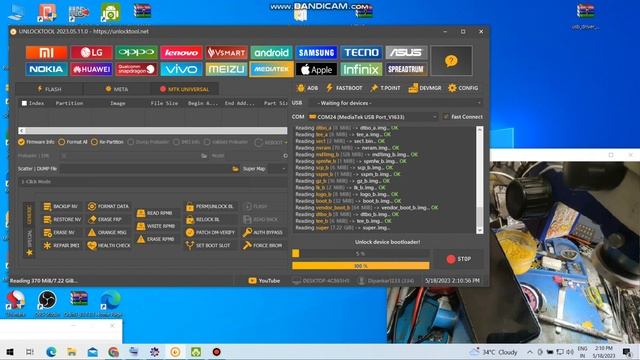The image size is (640, 360).
Task: Open DEVMGR device manager
Action: tap(425, 88)
